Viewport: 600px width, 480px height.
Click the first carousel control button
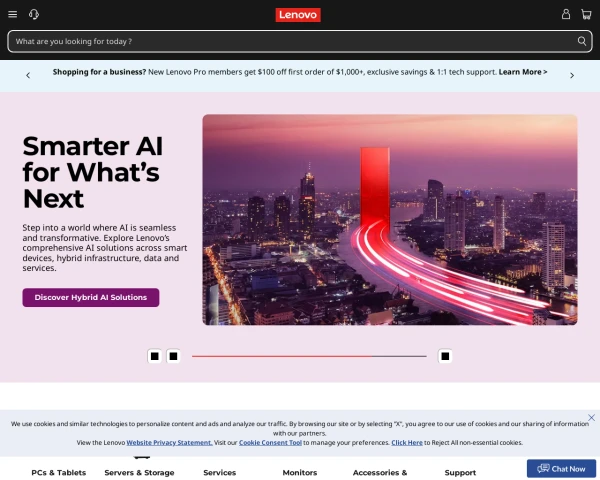click(155, 356)
